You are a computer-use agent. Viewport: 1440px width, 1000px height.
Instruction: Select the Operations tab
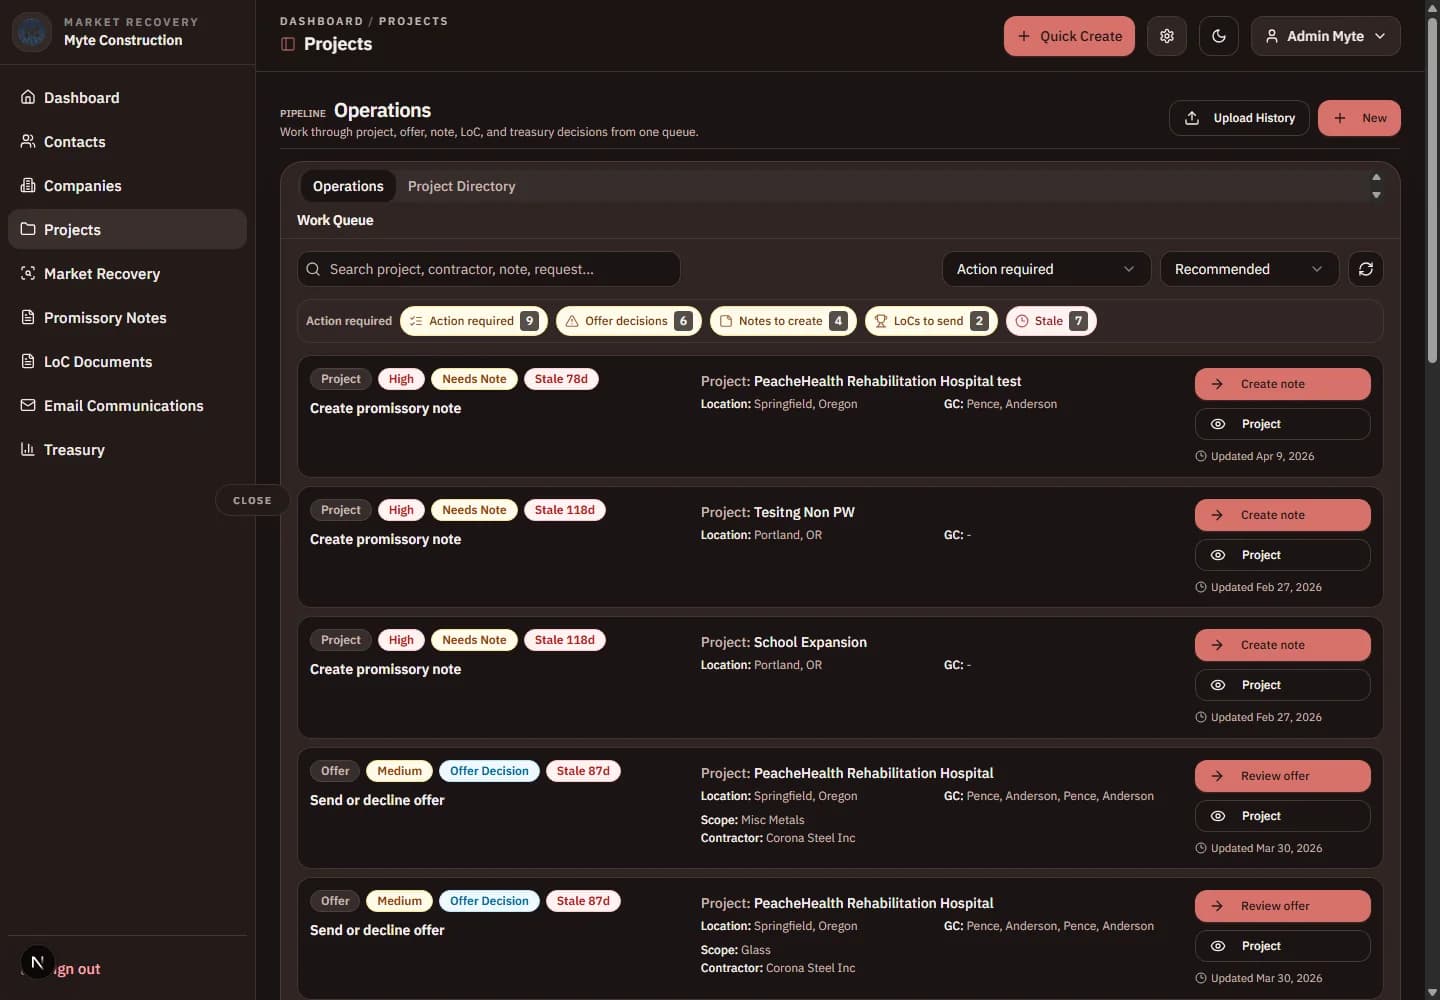click(x=348, y=186)
